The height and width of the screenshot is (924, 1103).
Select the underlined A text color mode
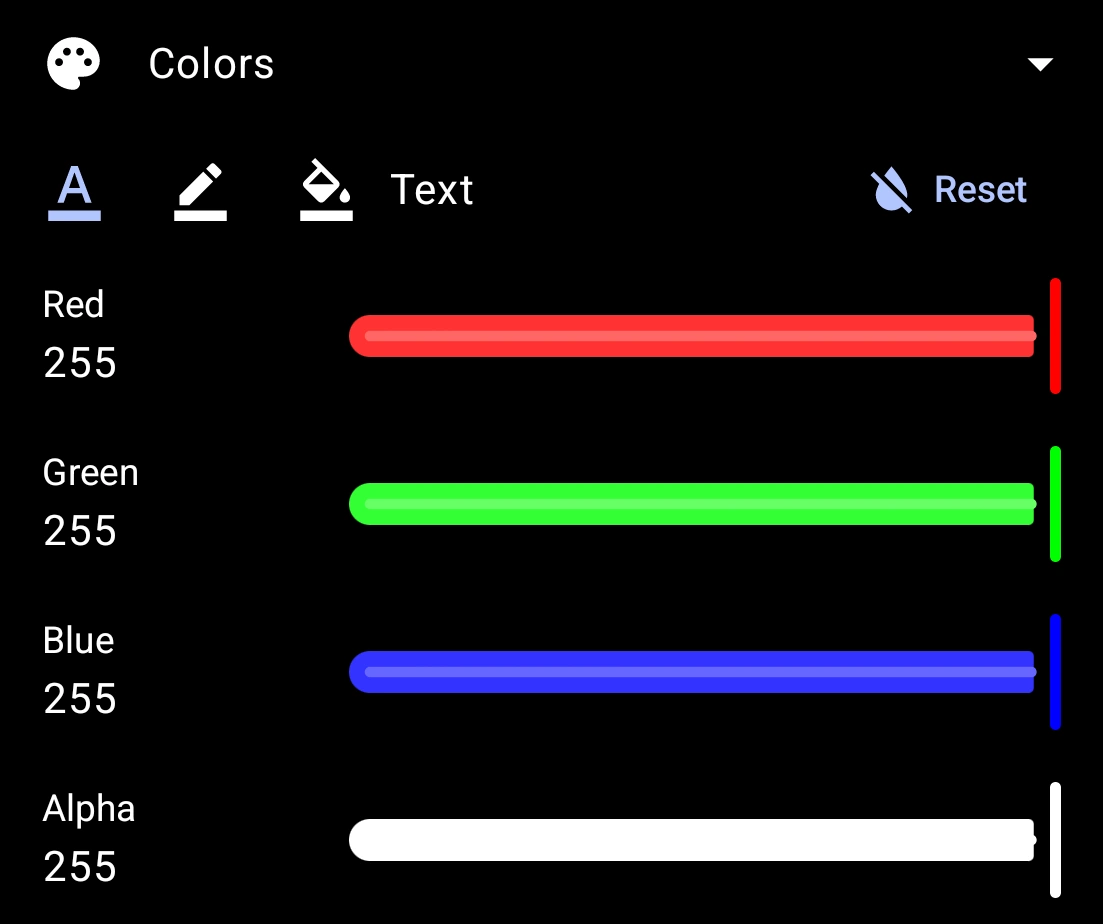(74, 190)
